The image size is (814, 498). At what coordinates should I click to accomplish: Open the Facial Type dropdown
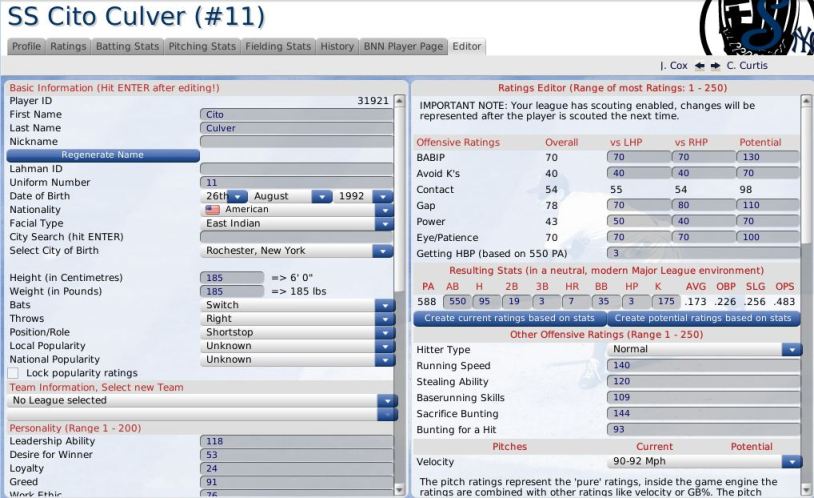(297, 223)
